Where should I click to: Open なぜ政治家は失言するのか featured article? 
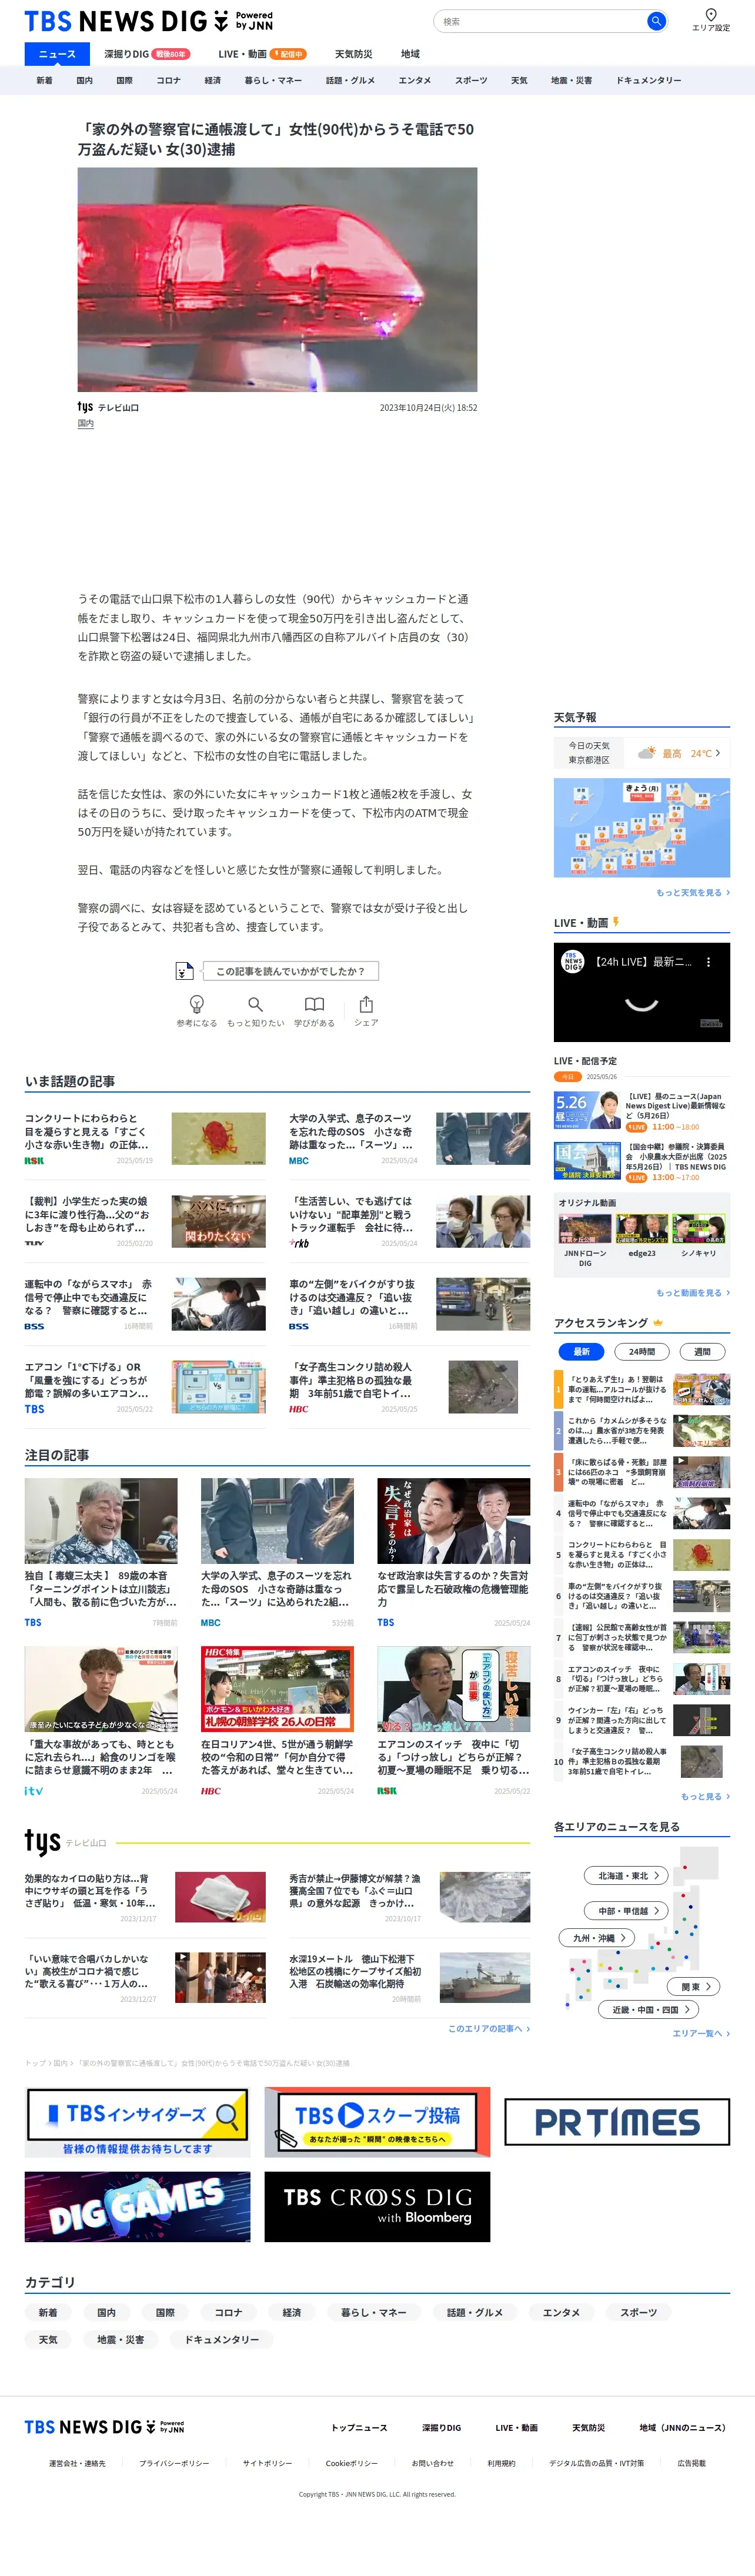click(x=453, y=1552)
